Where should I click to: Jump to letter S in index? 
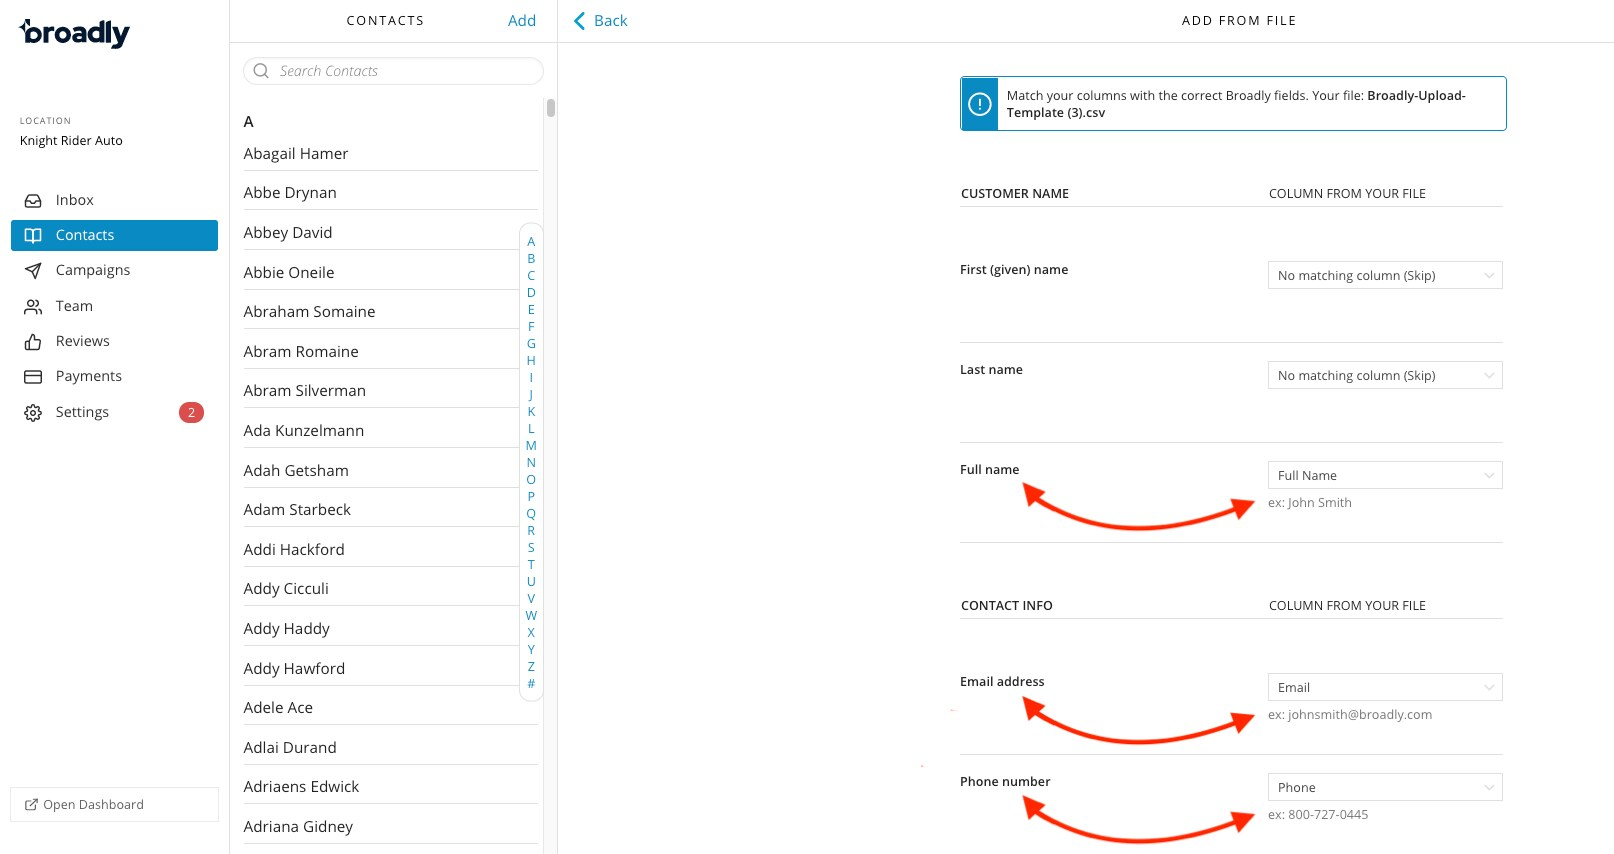[x=531, y=548]
